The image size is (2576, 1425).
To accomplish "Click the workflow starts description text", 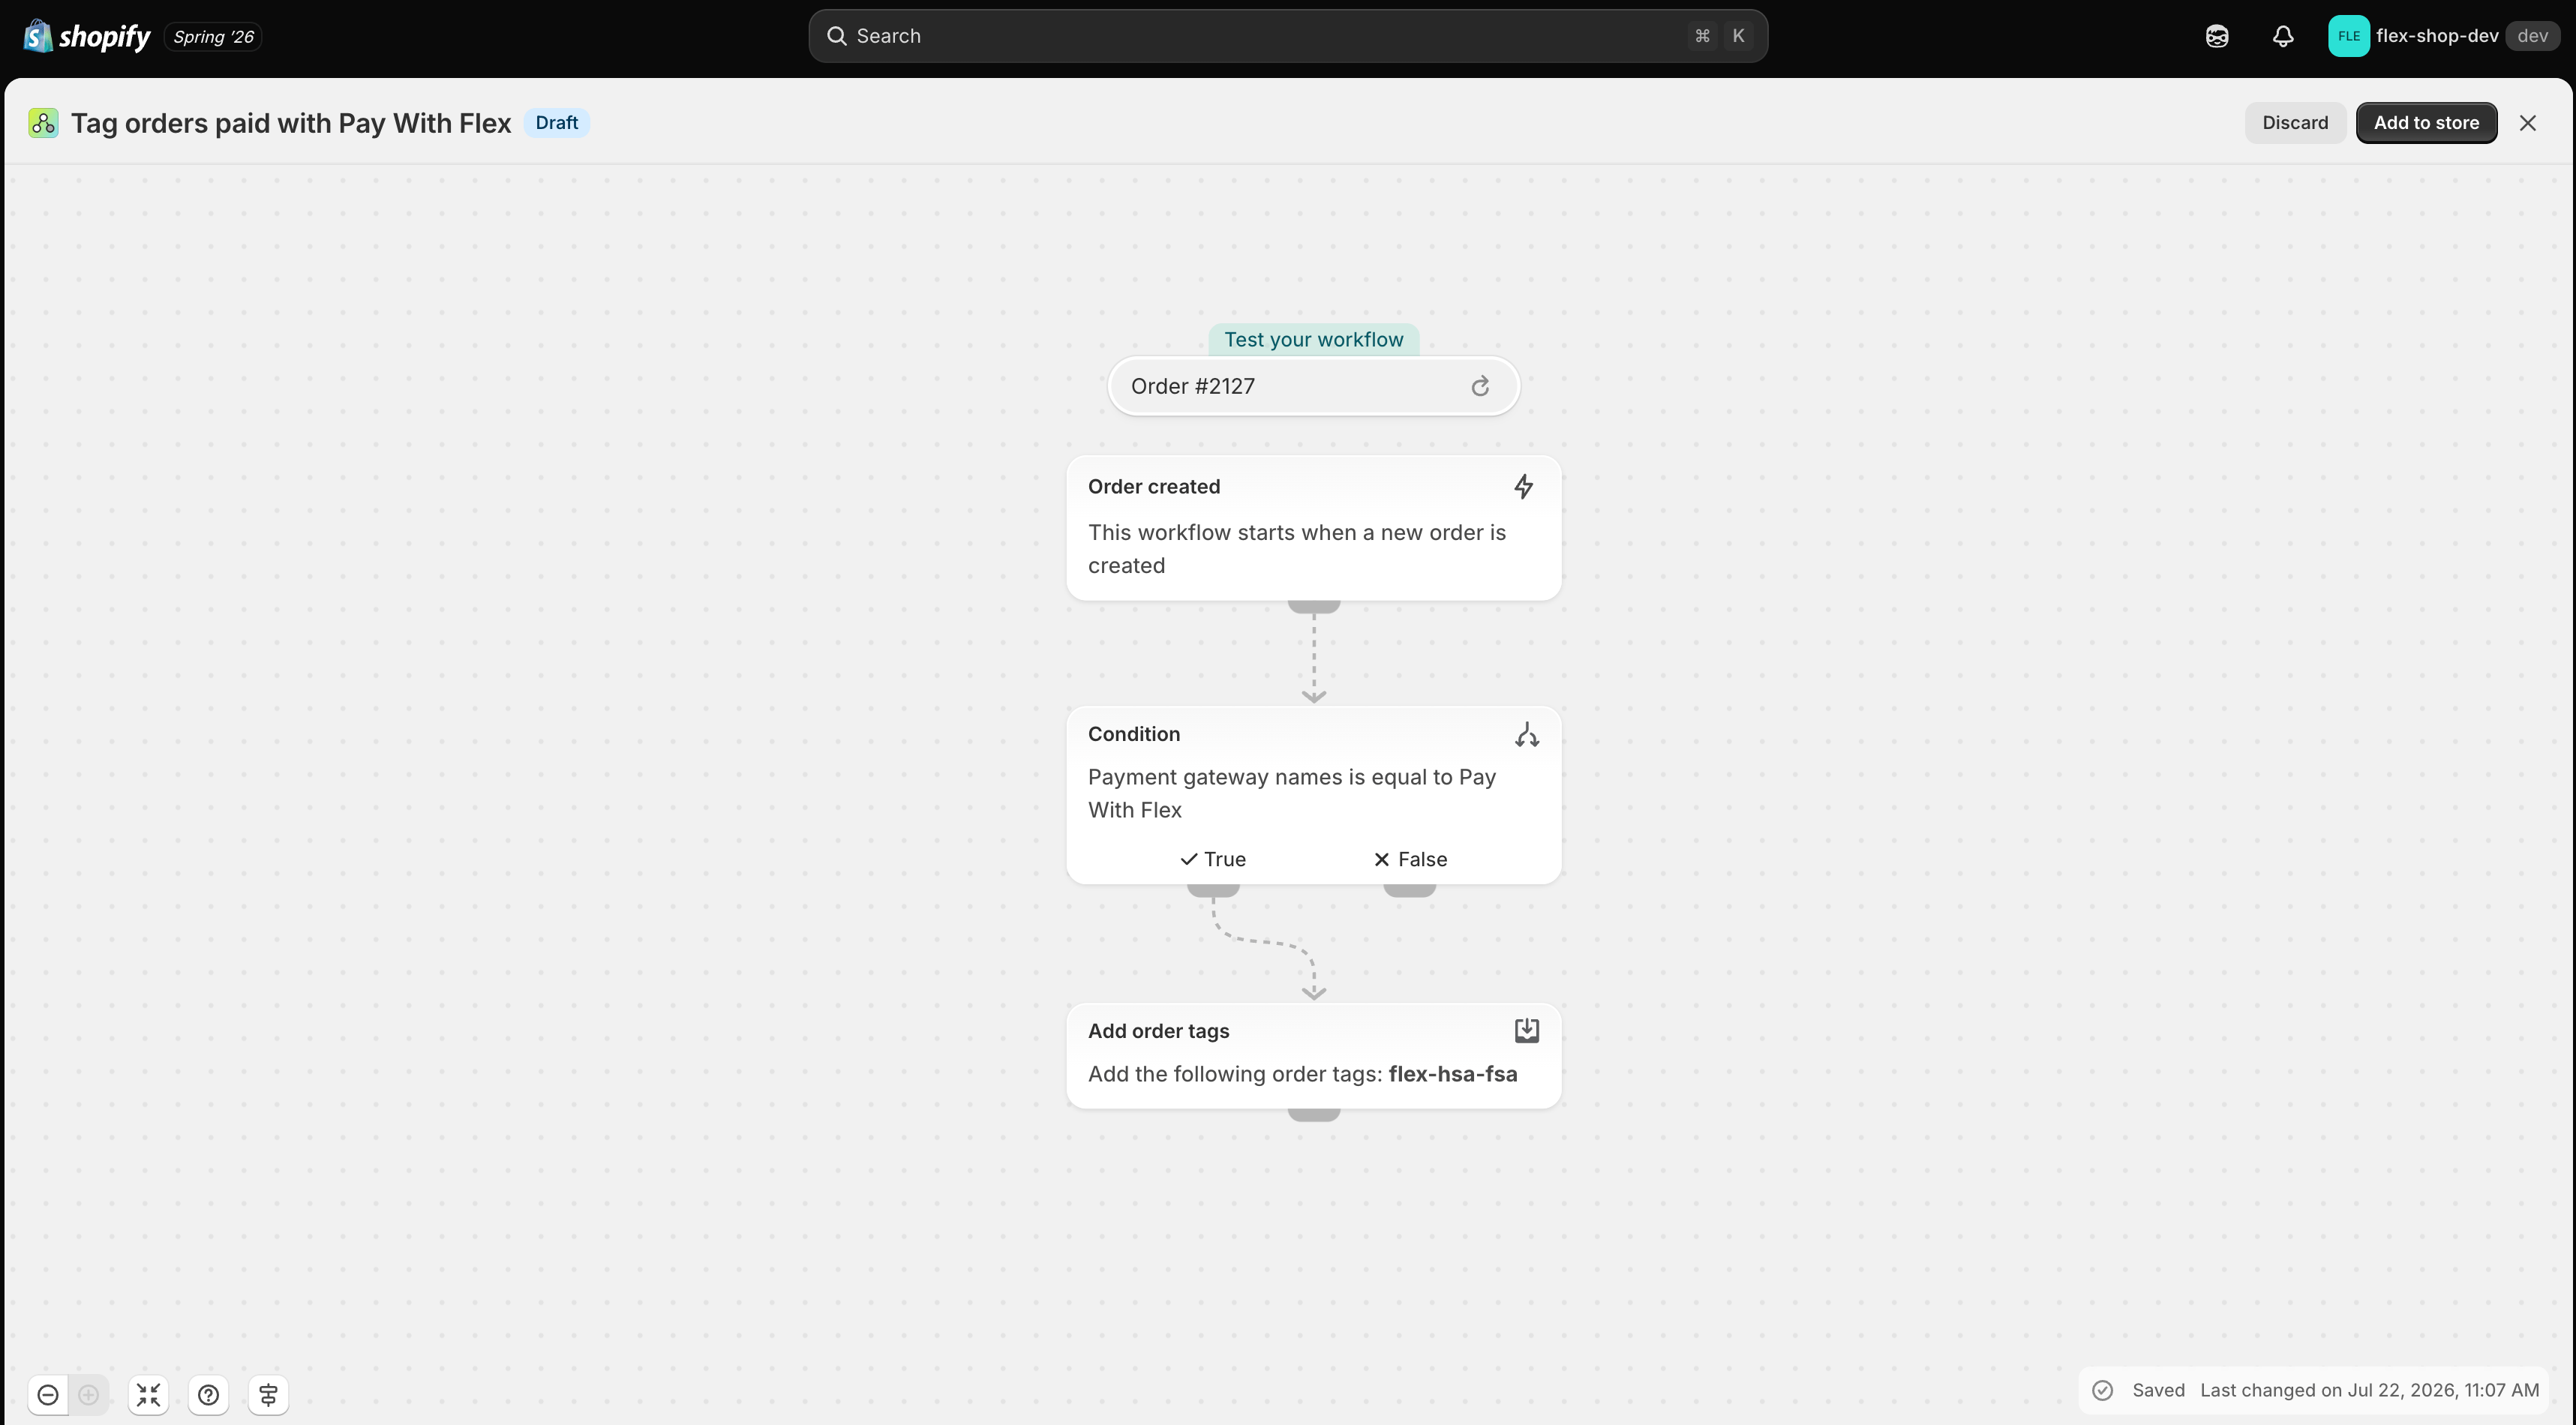I will [1296, 549].
